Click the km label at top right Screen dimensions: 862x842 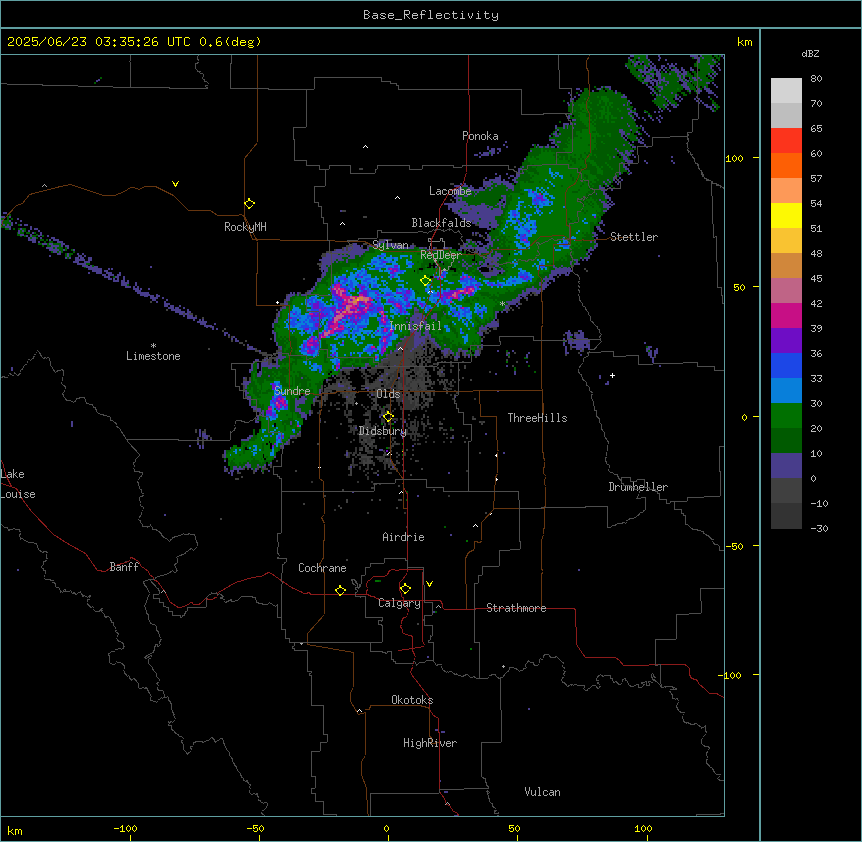(x=744, y=42)
